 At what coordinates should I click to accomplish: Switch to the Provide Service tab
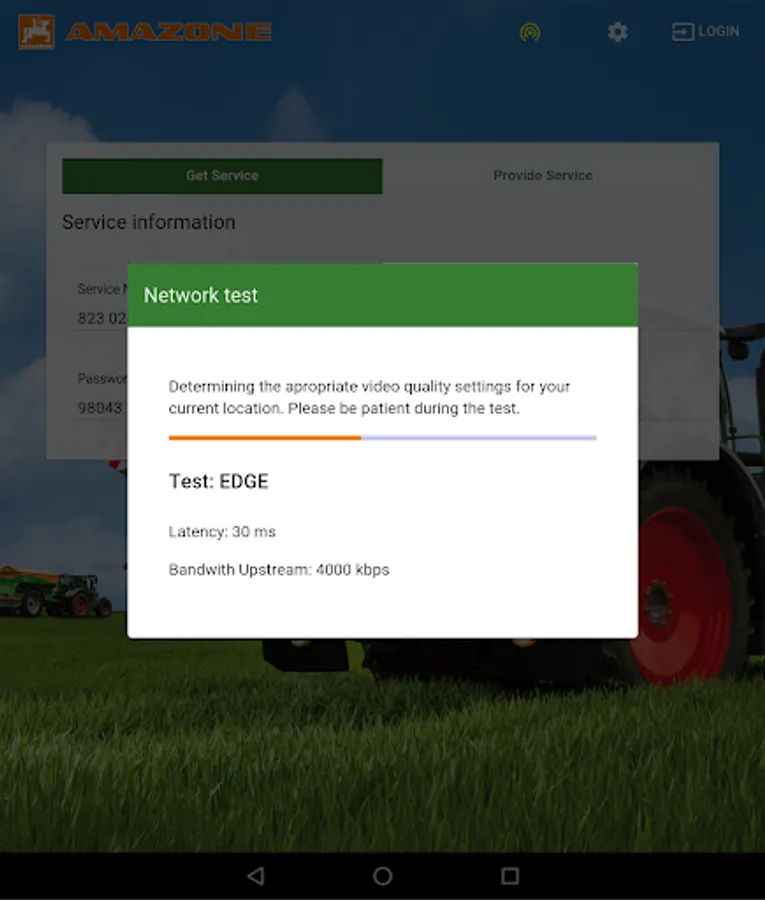point(543,176)
